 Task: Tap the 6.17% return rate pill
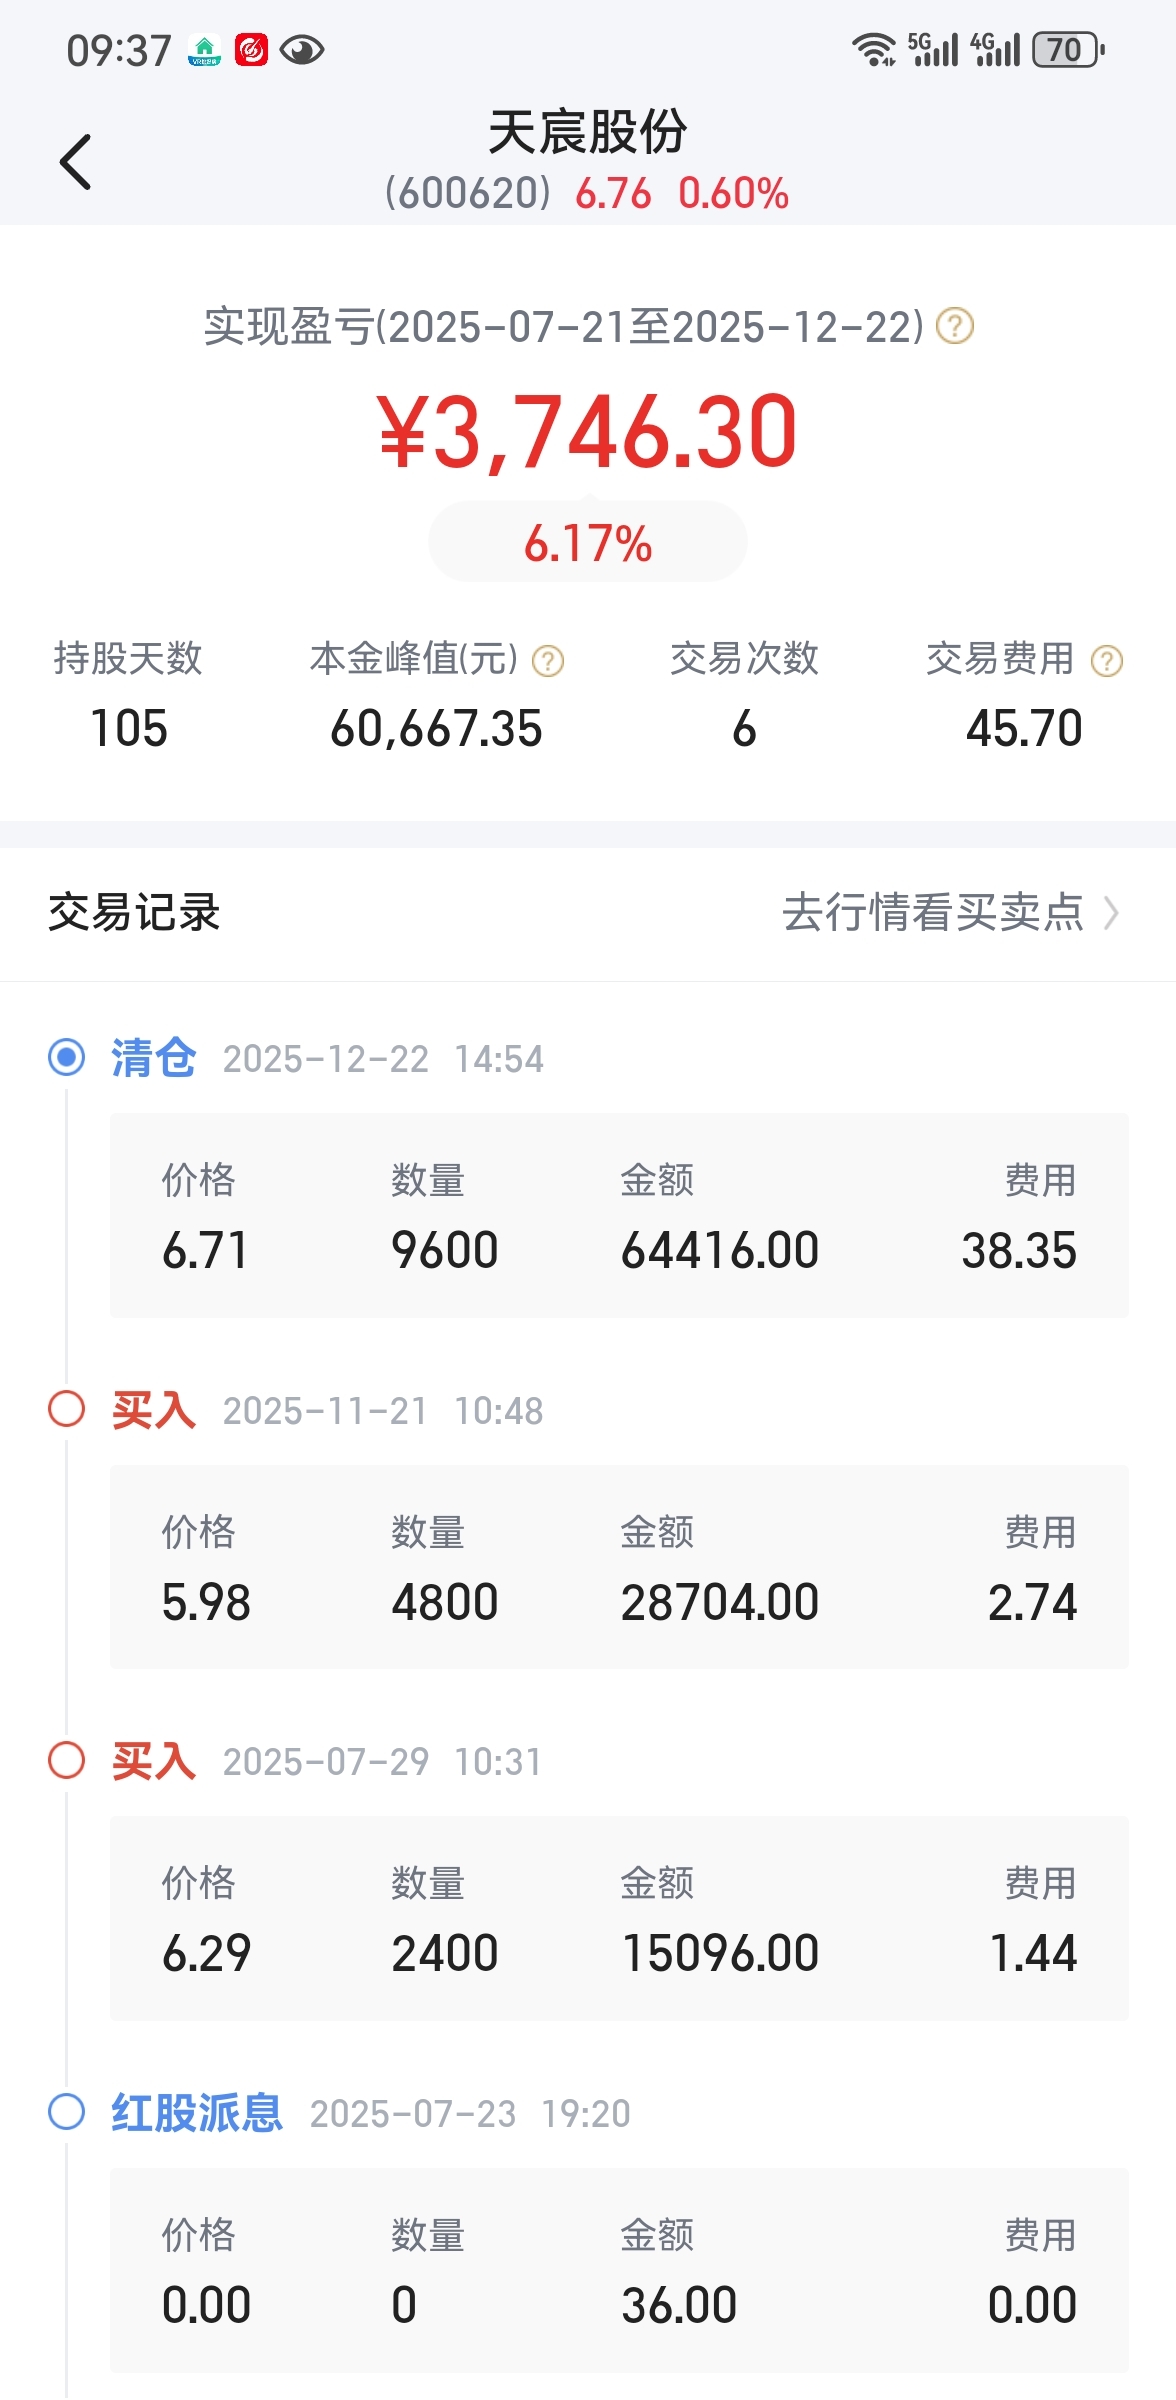tap(587, 543)
